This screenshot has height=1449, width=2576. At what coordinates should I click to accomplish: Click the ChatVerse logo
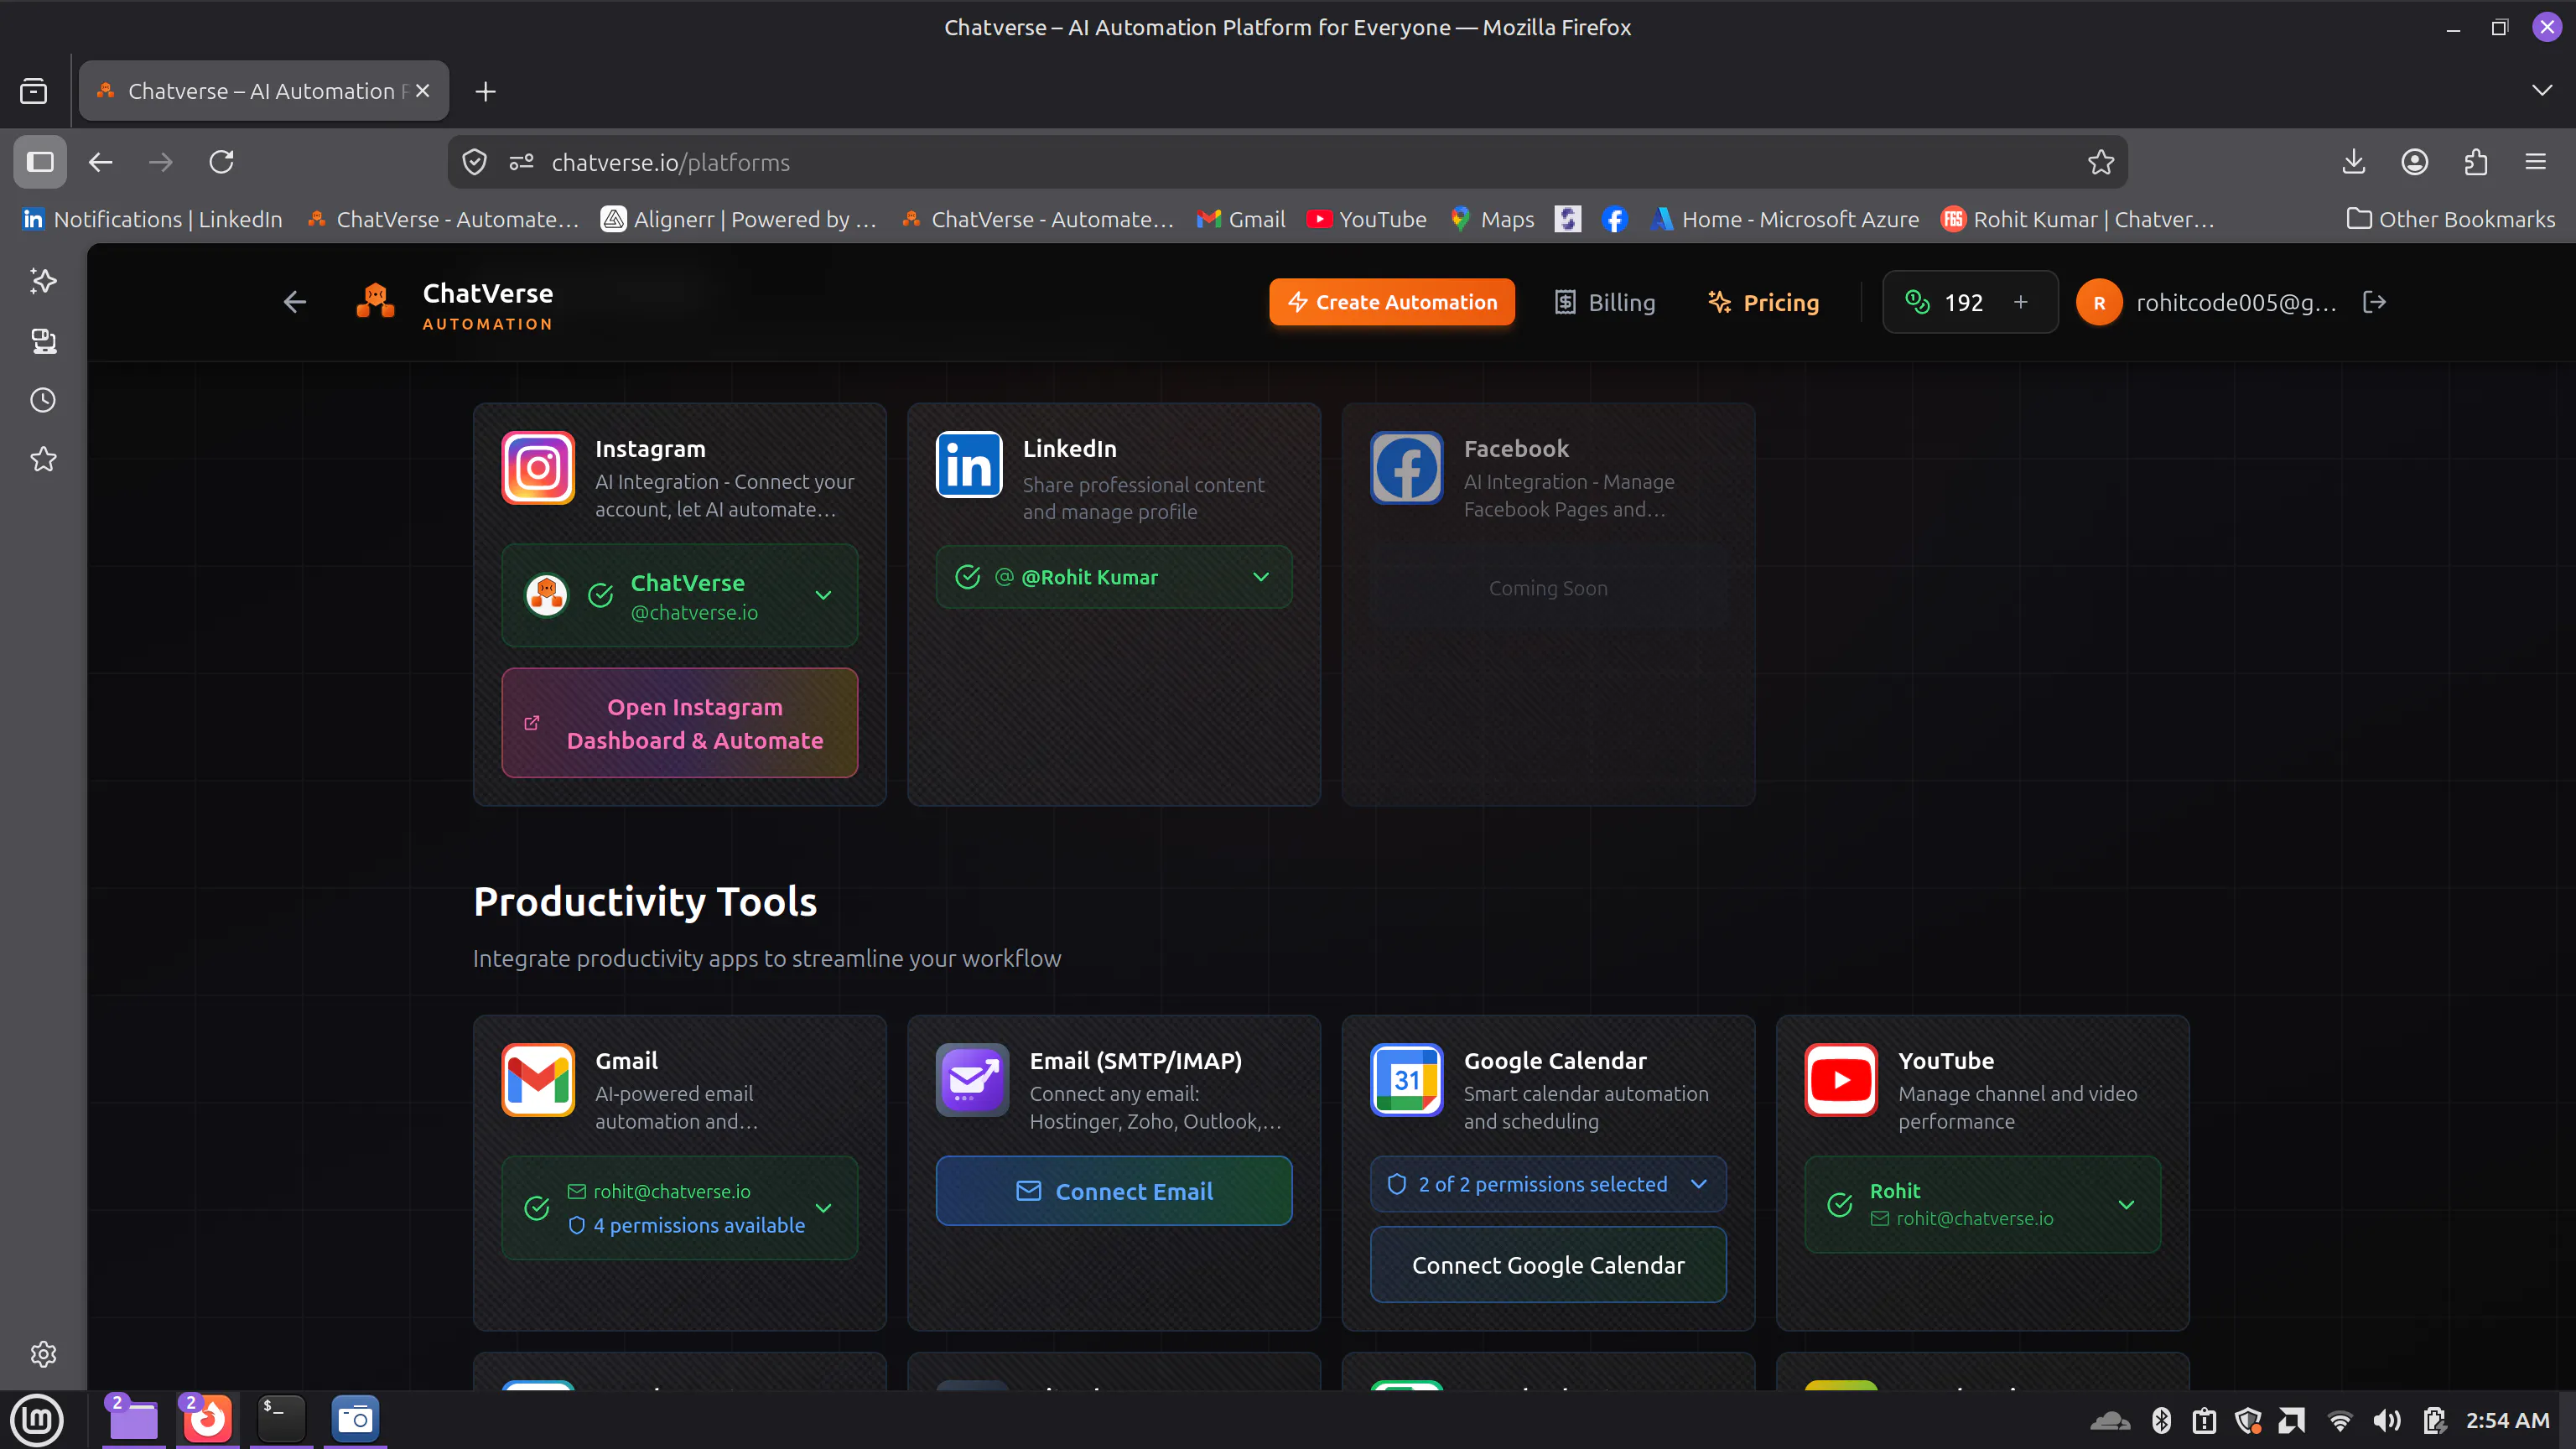tap(375, 302)
